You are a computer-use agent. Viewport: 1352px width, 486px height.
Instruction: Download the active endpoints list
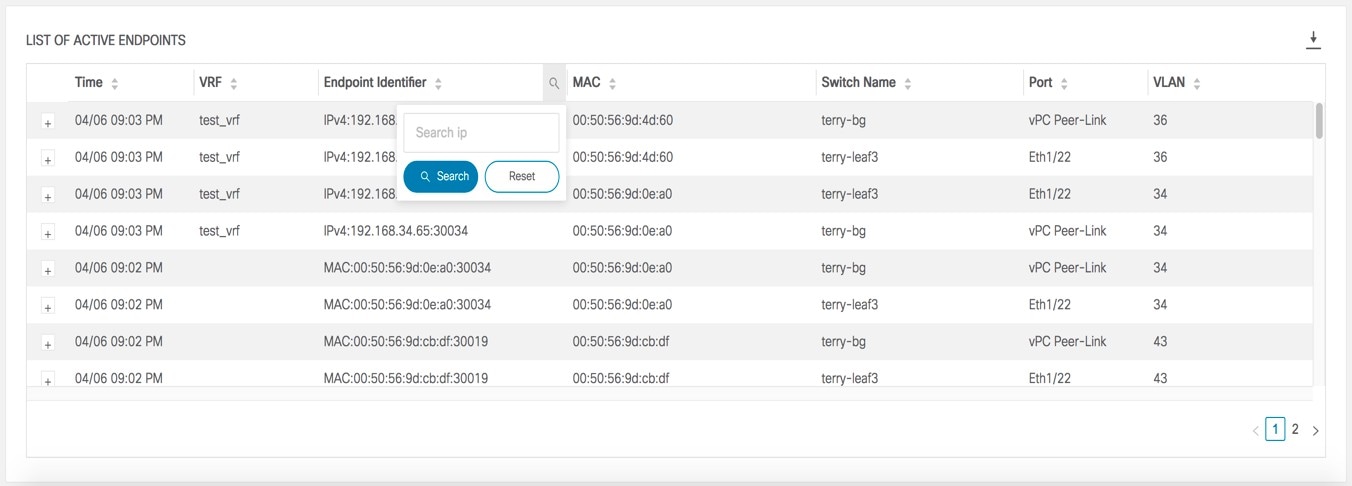click(x=1313, y=40)
